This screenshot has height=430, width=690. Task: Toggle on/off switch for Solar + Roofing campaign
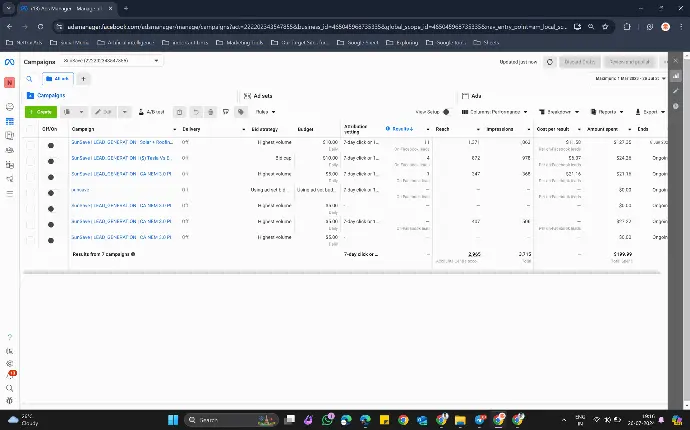click(51, 145)
